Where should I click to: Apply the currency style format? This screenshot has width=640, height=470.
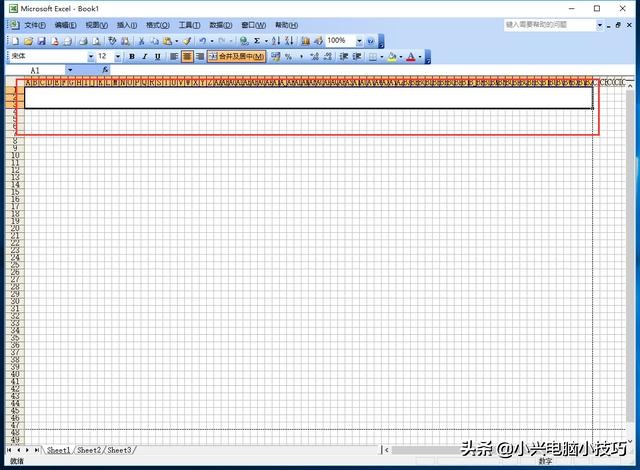click(x=276, y=56)
